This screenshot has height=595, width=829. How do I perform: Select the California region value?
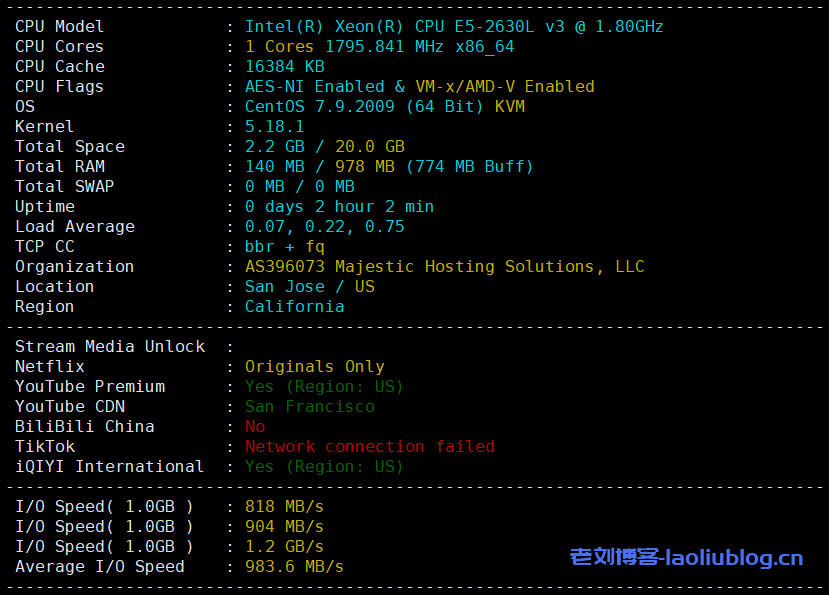pyautogui.click(x=294, y=307)
